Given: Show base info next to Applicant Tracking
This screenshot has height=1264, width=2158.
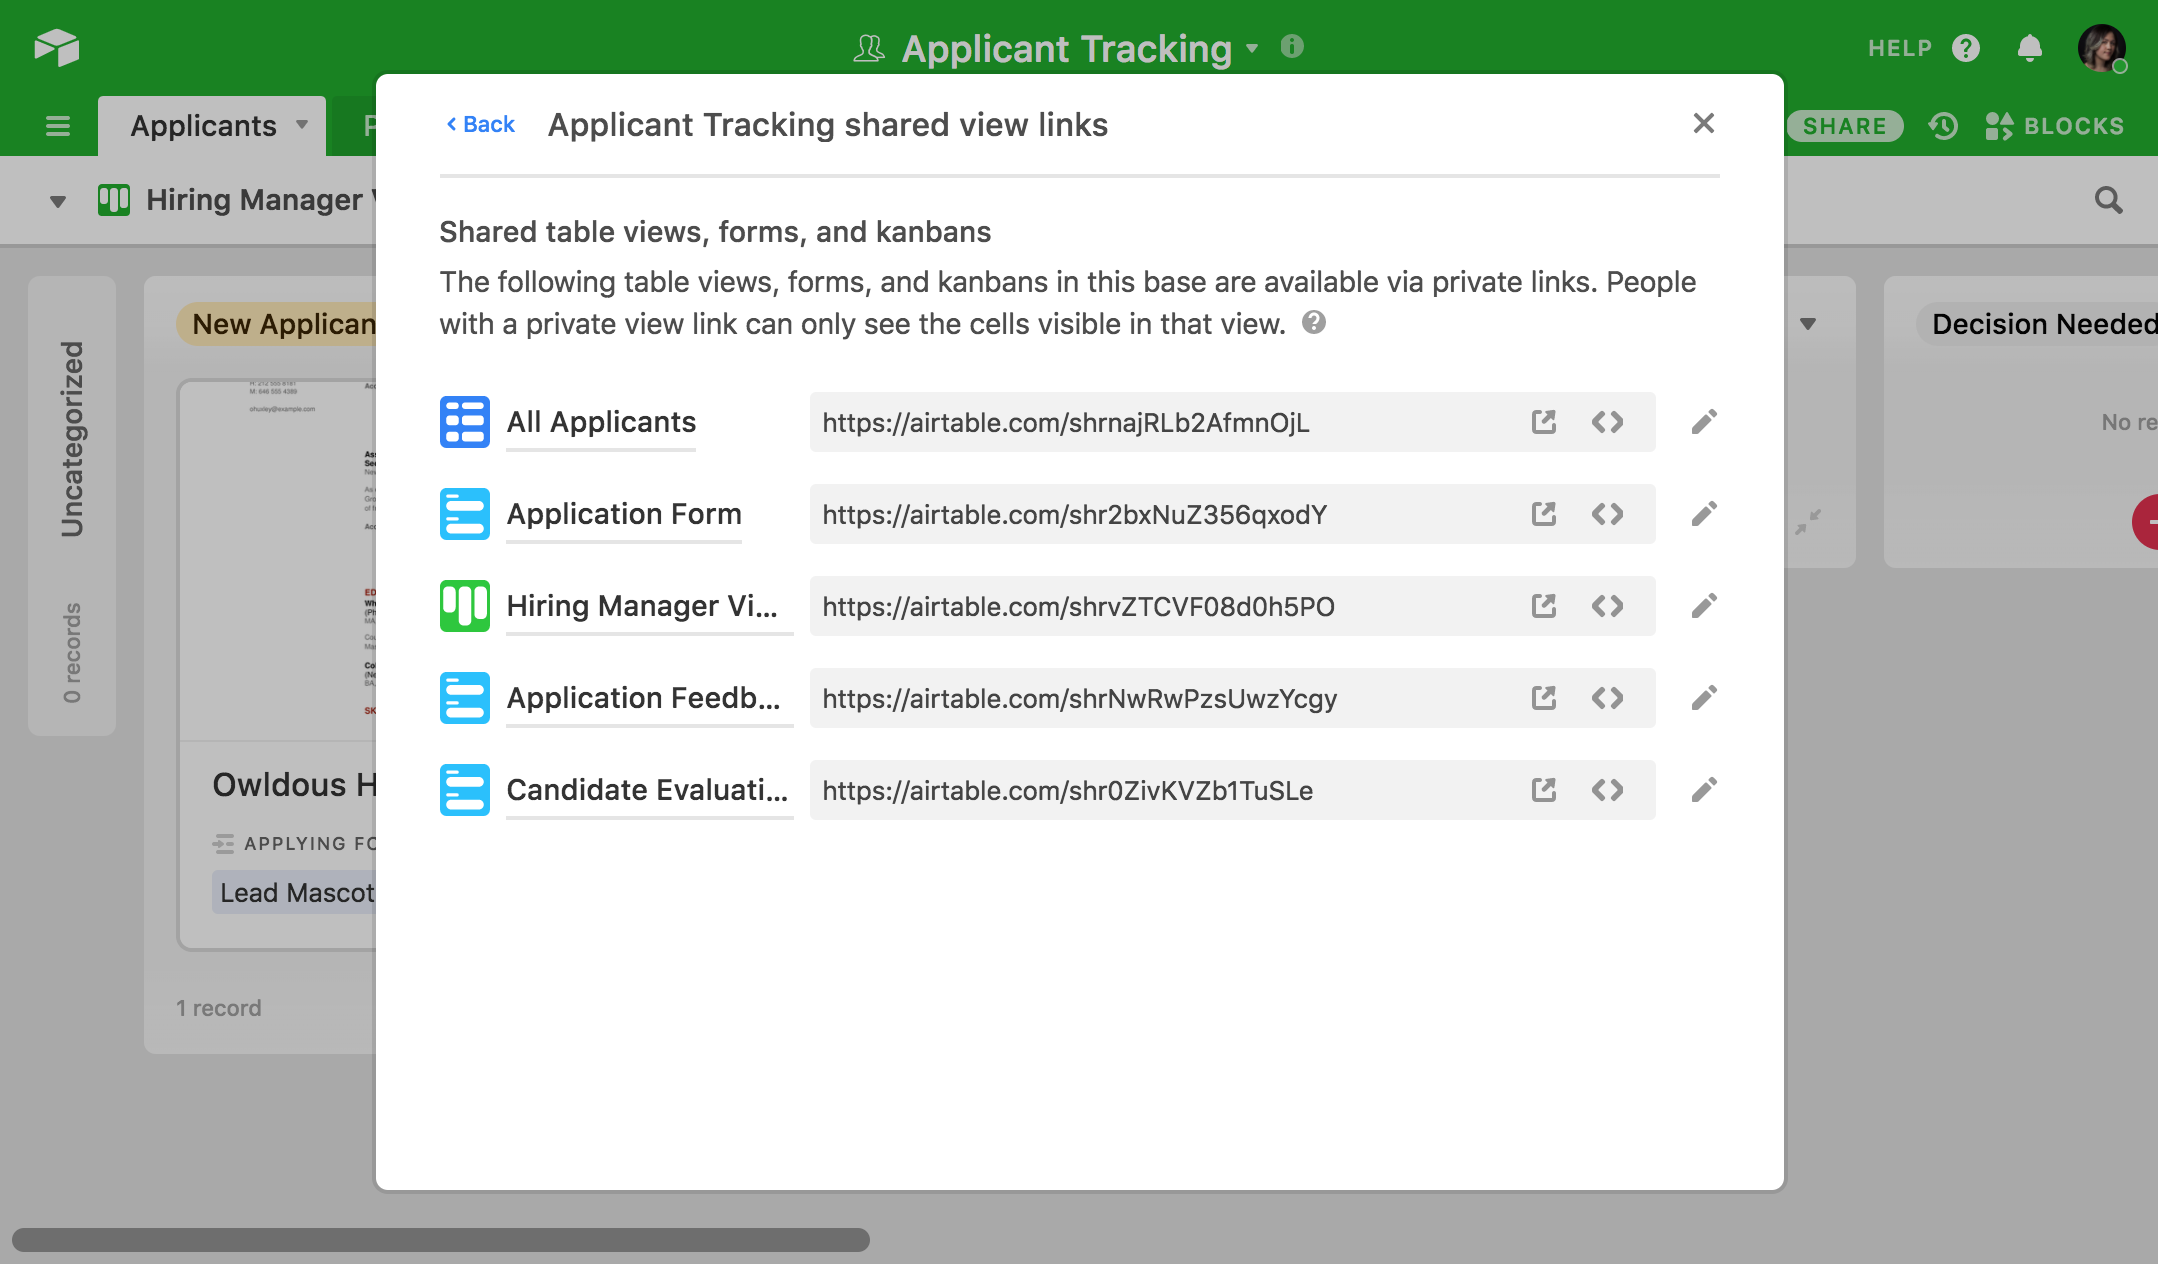Looking at the screenshot, I should 1292,46.
